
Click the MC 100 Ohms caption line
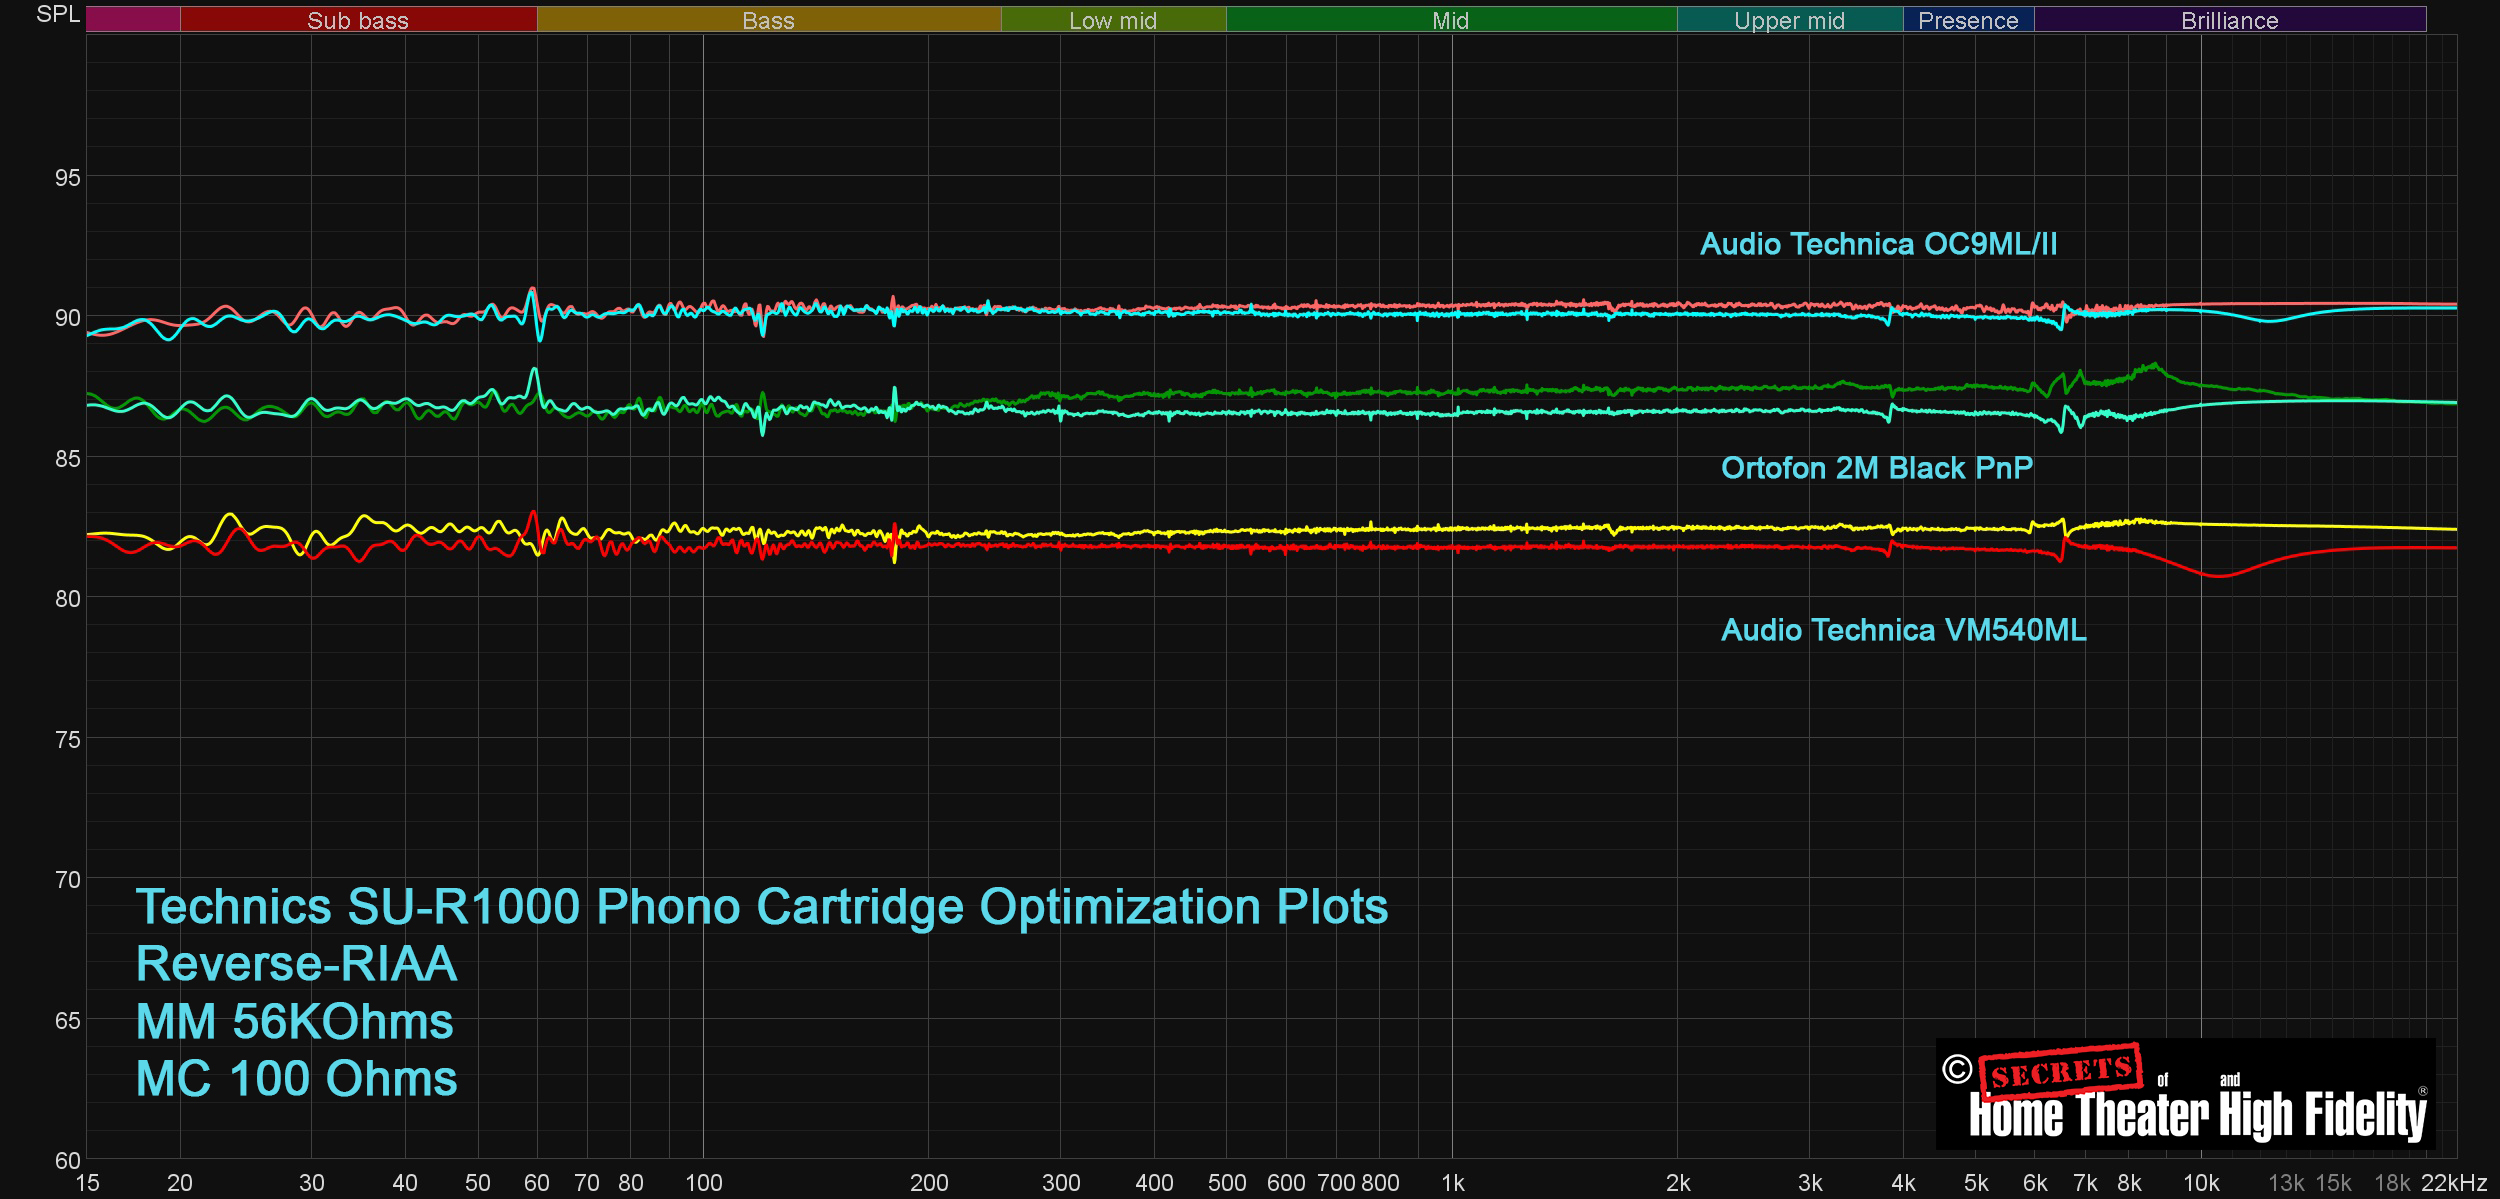(296, 1079)
